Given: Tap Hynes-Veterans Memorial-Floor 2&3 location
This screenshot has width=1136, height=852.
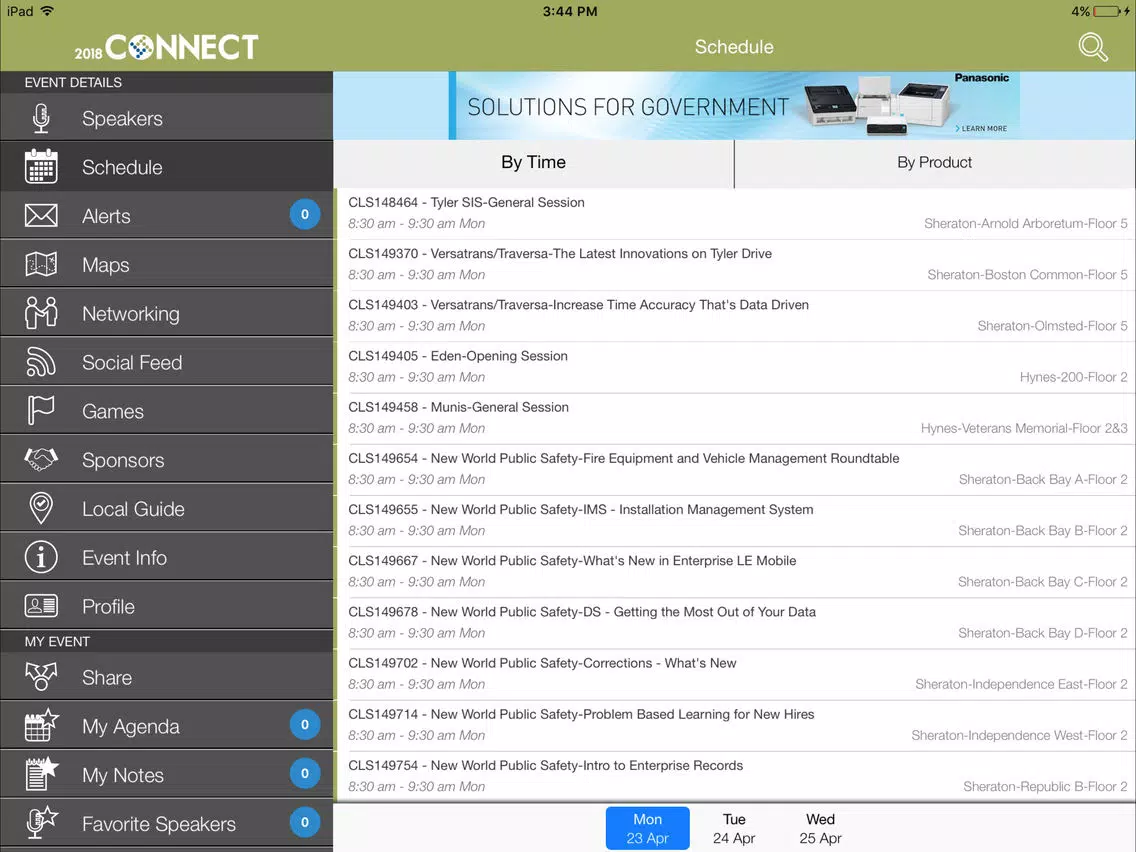Looking at the screenshot, I should tap(1024, 428).
